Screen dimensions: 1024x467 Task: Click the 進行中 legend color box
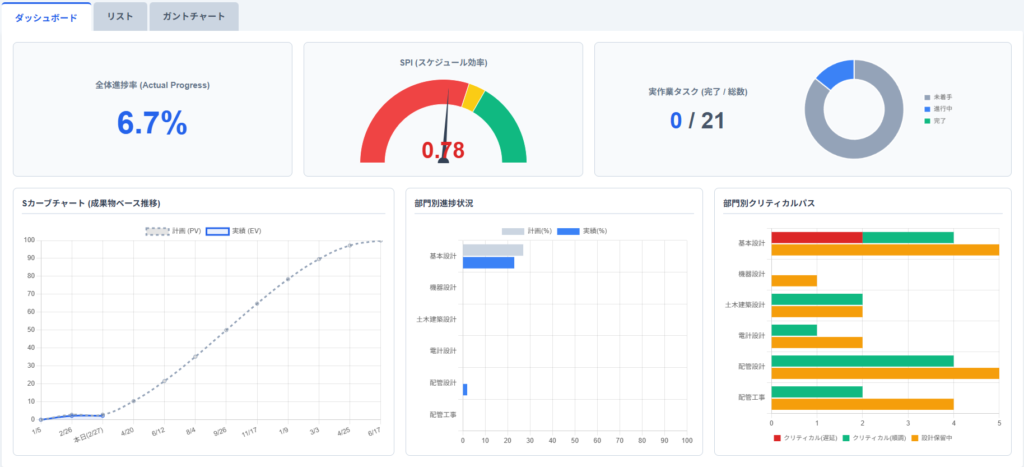tap(928, 109)
